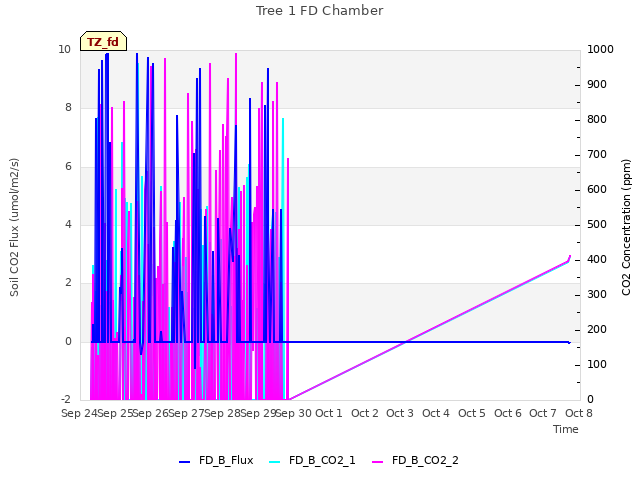Click the left axis value 4
This screenshot has width=640, height=480.
(68, 224)
